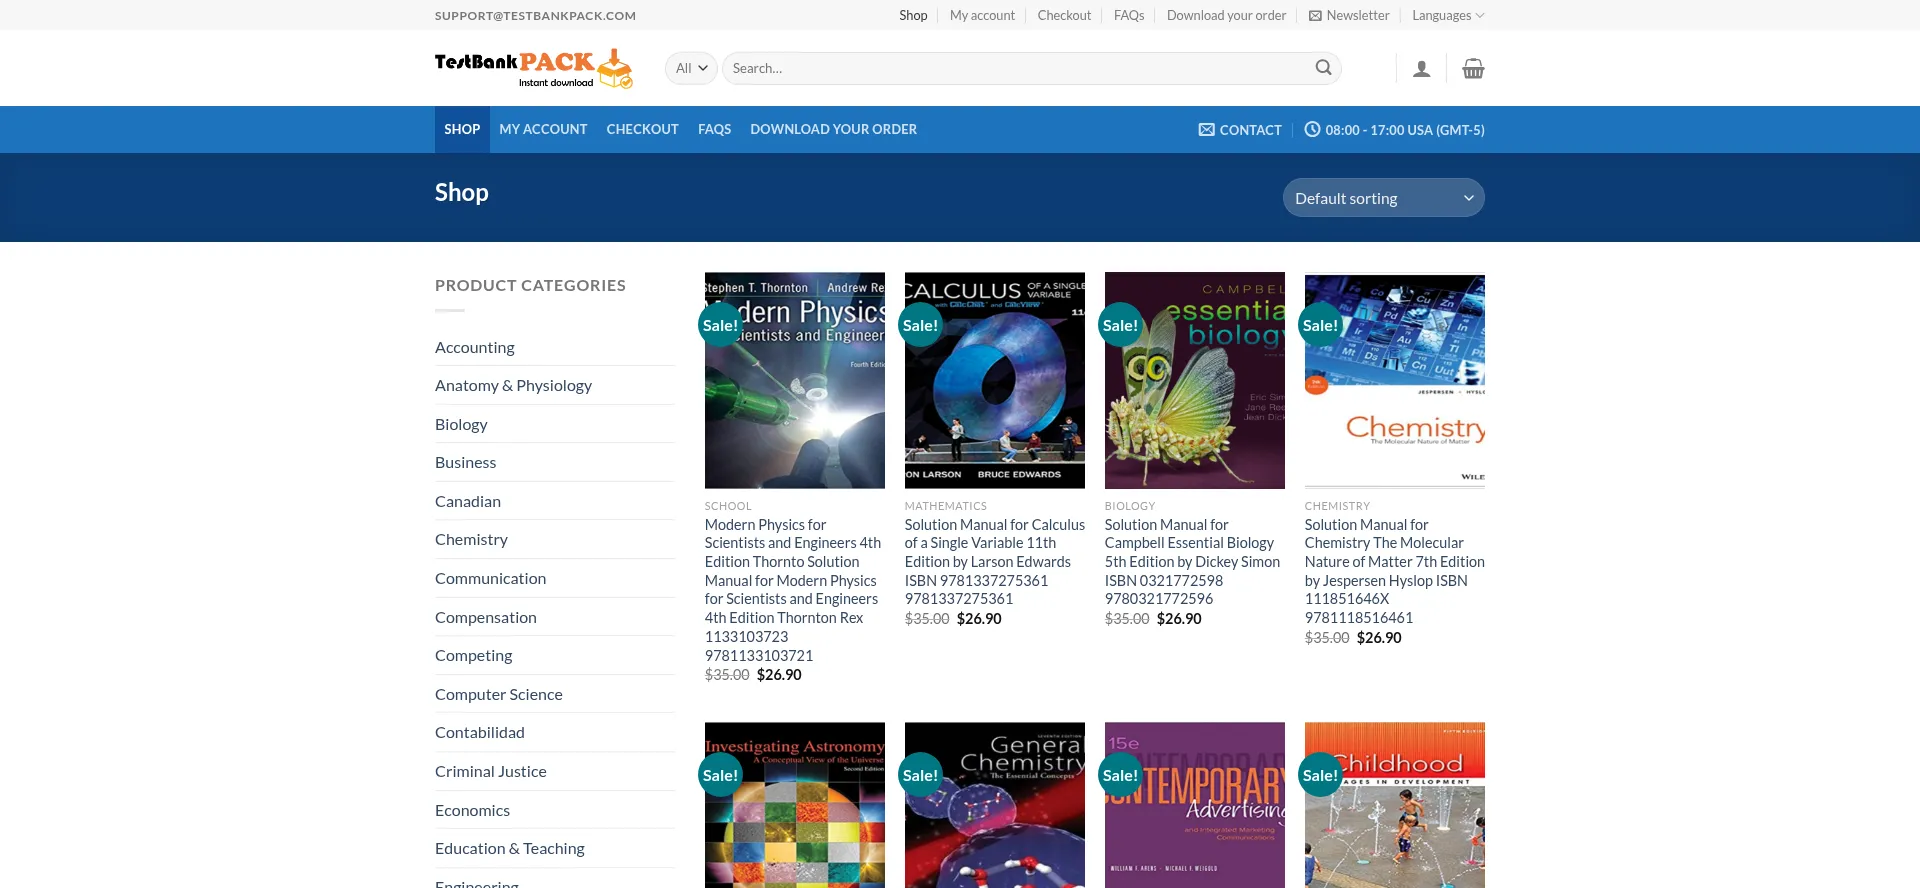The image size is (1920, 888).
Task: Open the Default sorting dropdown
Action: 1383,198
